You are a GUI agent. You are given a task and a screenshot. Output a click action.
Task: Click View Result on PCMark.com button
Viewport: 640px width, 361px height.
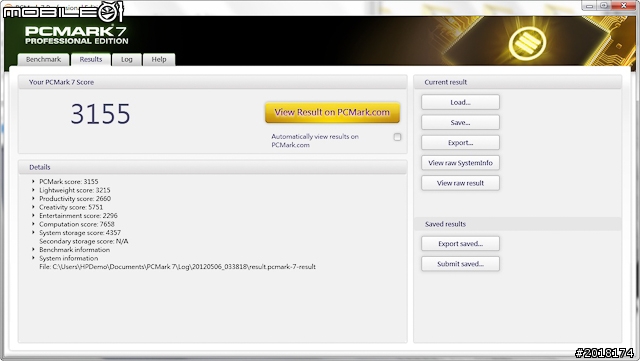coord(332,112)
